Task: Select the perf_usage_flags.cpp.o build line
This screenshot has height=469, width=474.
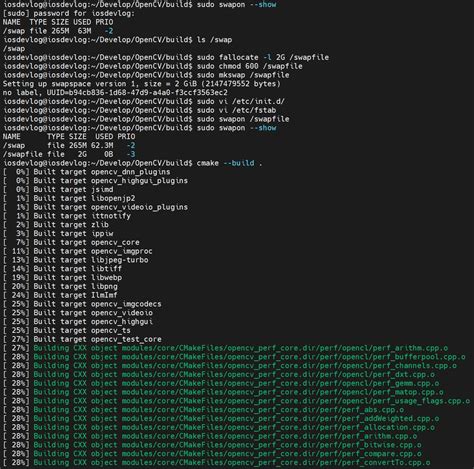Action: tap(236, 401)
